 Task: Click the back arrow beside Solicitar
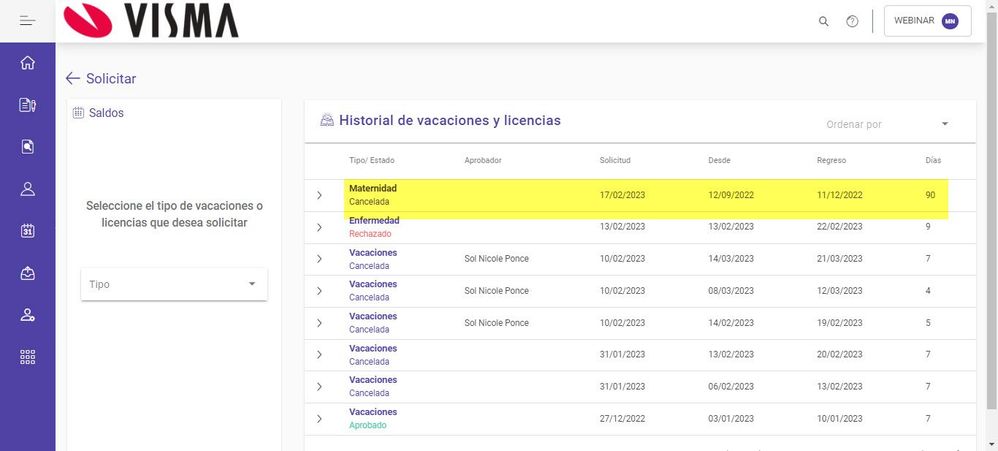(x=73, y=78)
